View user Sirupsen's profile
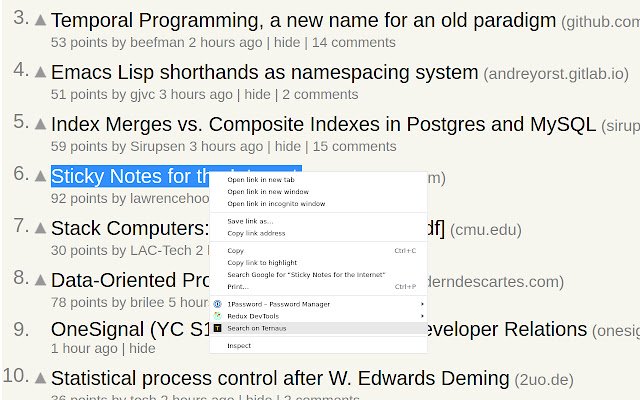Viewport: 640px width, 400px height. point(158,146)
